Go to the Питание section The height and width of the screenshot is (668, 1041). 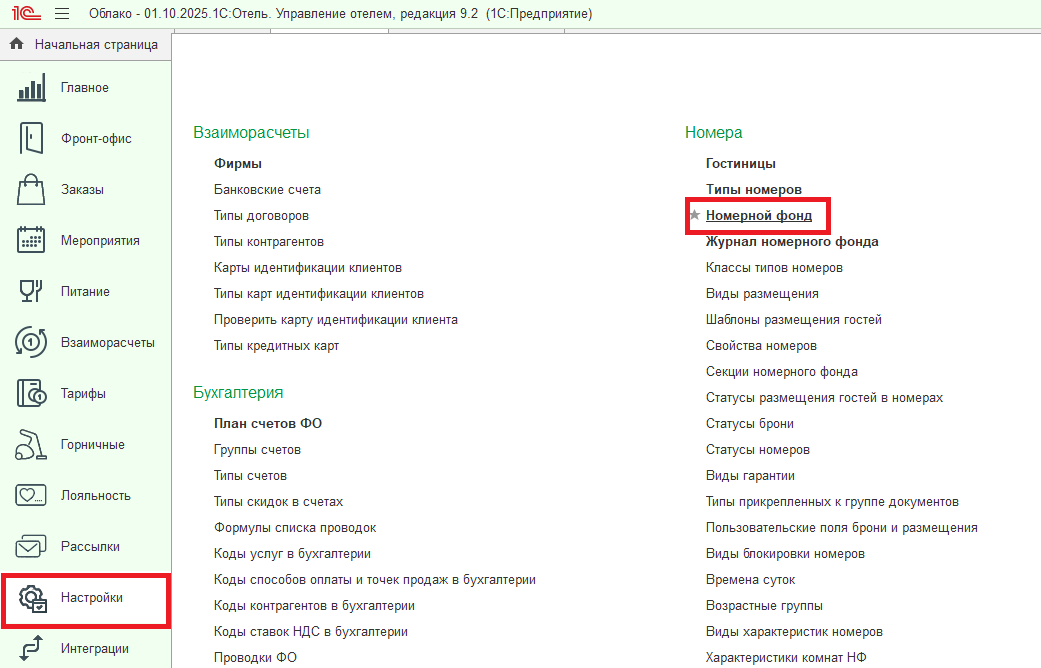click(x=85, y=292)
